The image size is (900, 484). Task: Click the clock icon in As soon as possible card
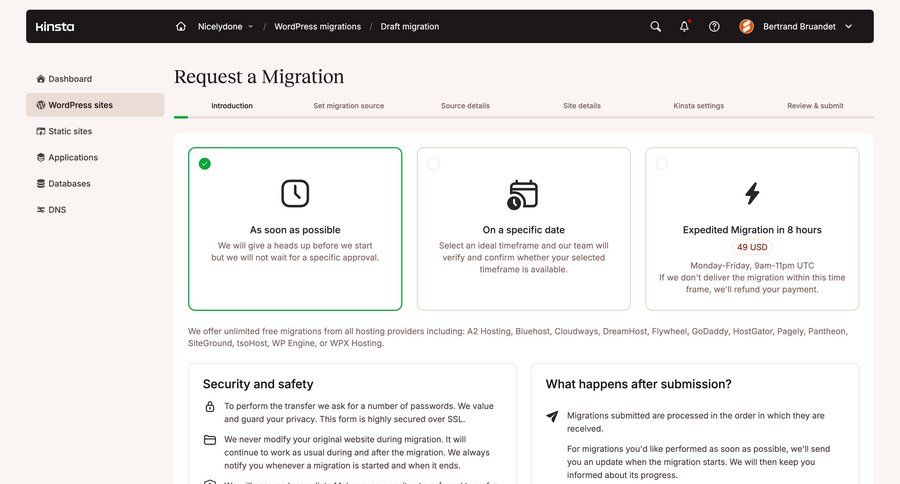[295, 193]
